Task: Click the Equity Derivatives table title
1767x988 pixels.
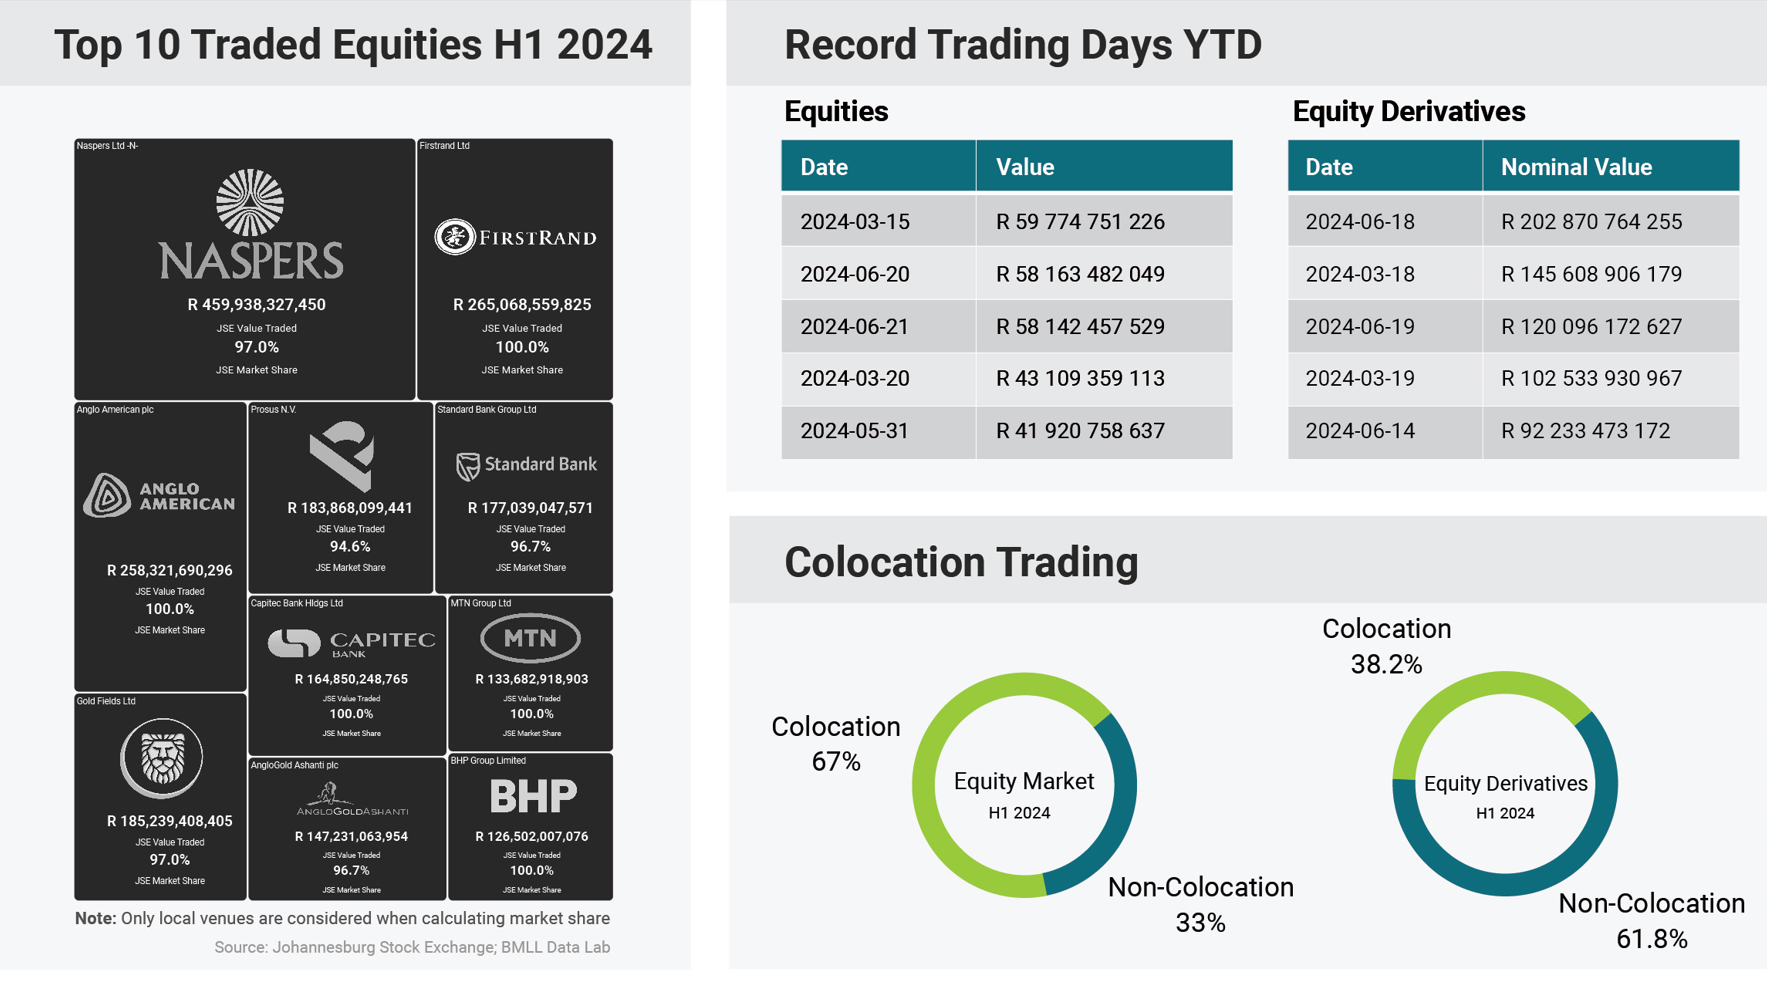Action: [1409, 111]
